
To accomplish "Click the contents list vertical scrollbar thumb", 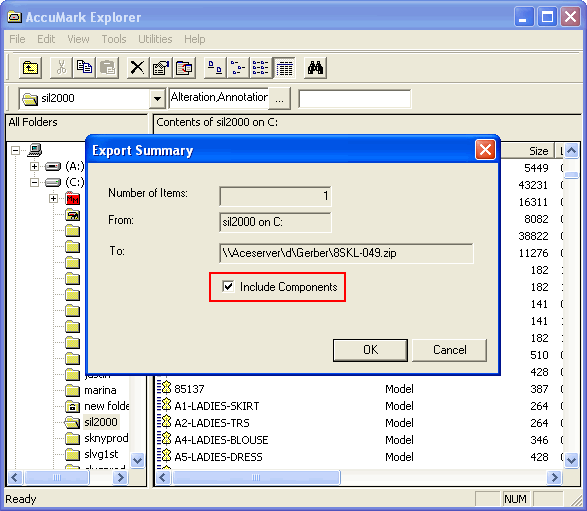I will (x=571, y=175).
